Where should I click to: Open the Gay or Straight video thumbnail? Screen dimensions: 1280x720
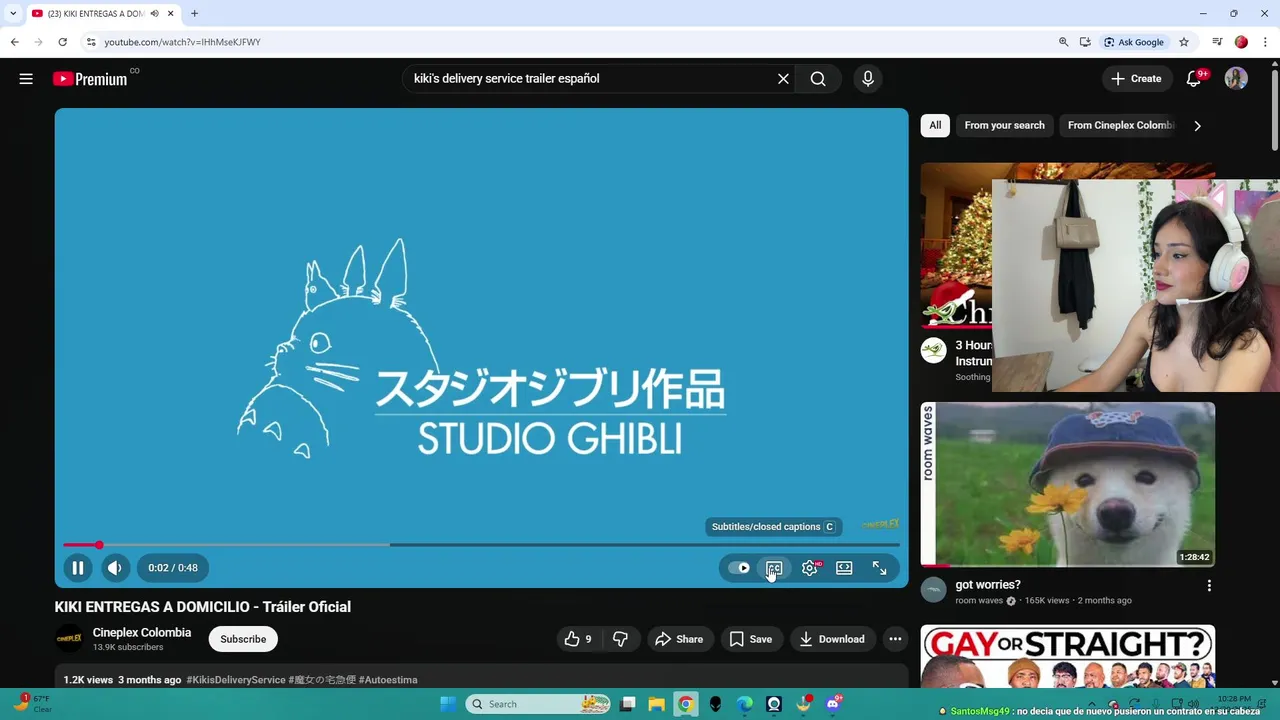tap(1068, 656)
